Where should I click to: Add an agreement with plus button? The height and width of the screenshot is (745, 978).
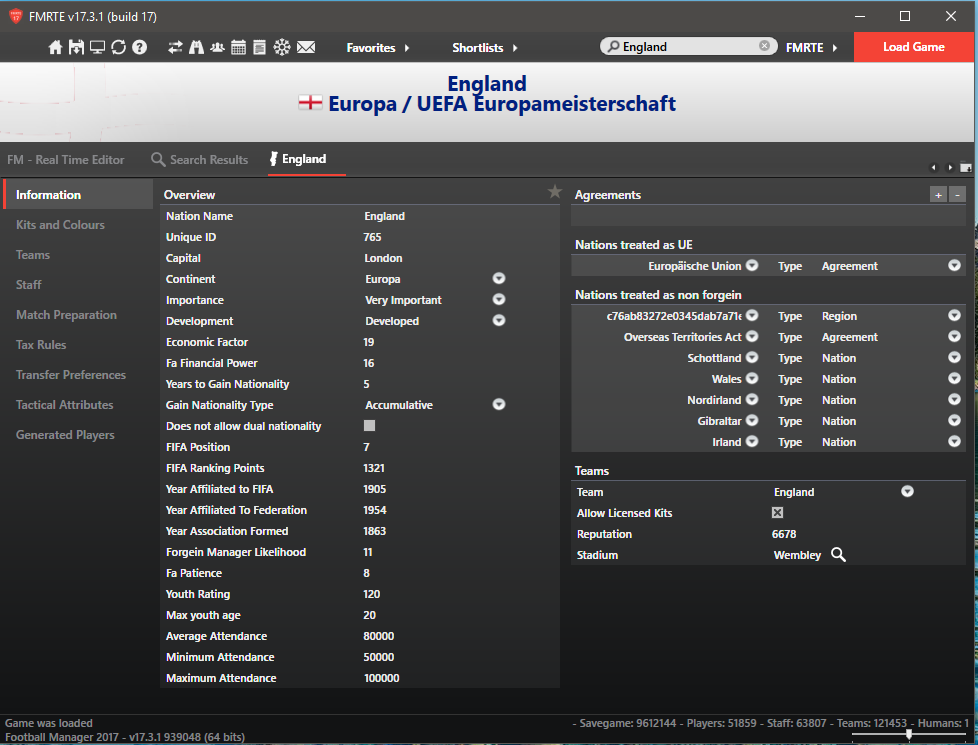[938, 195]
